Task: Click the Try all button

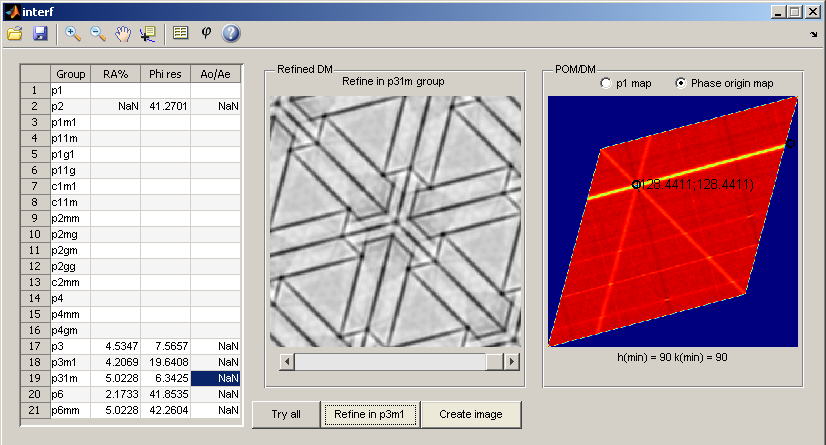Action: point(285,414)
